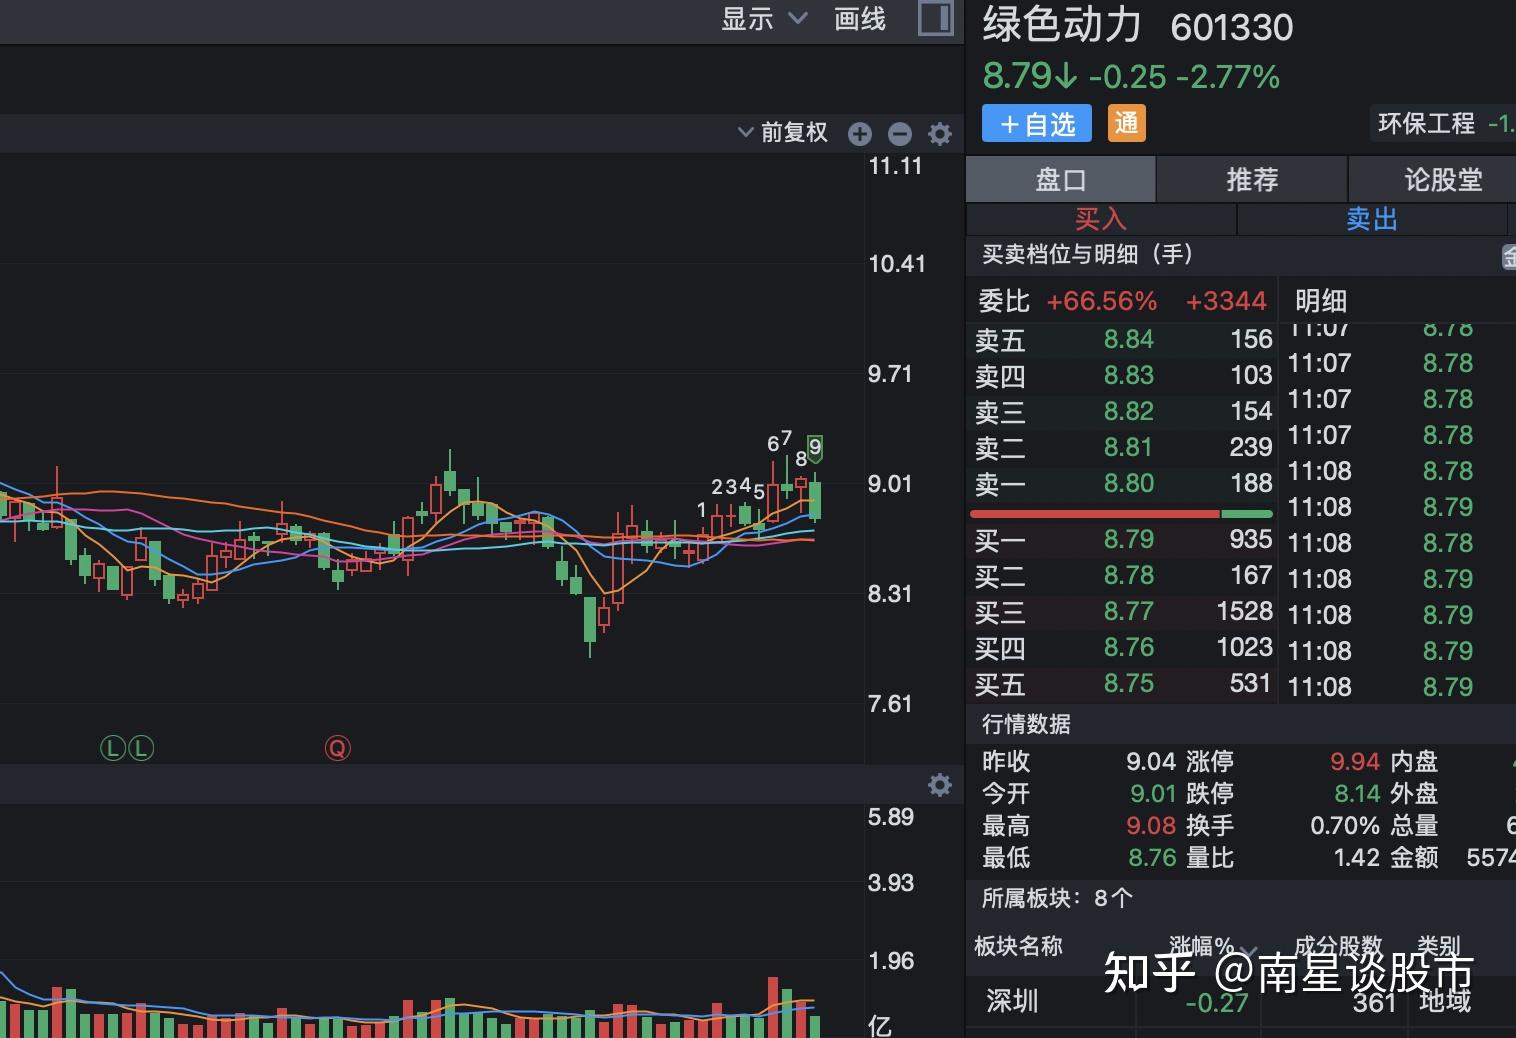Click the 所属板块: 8个 label
This screenshot has height=1038, width=1516.
tap(1057, 898)
